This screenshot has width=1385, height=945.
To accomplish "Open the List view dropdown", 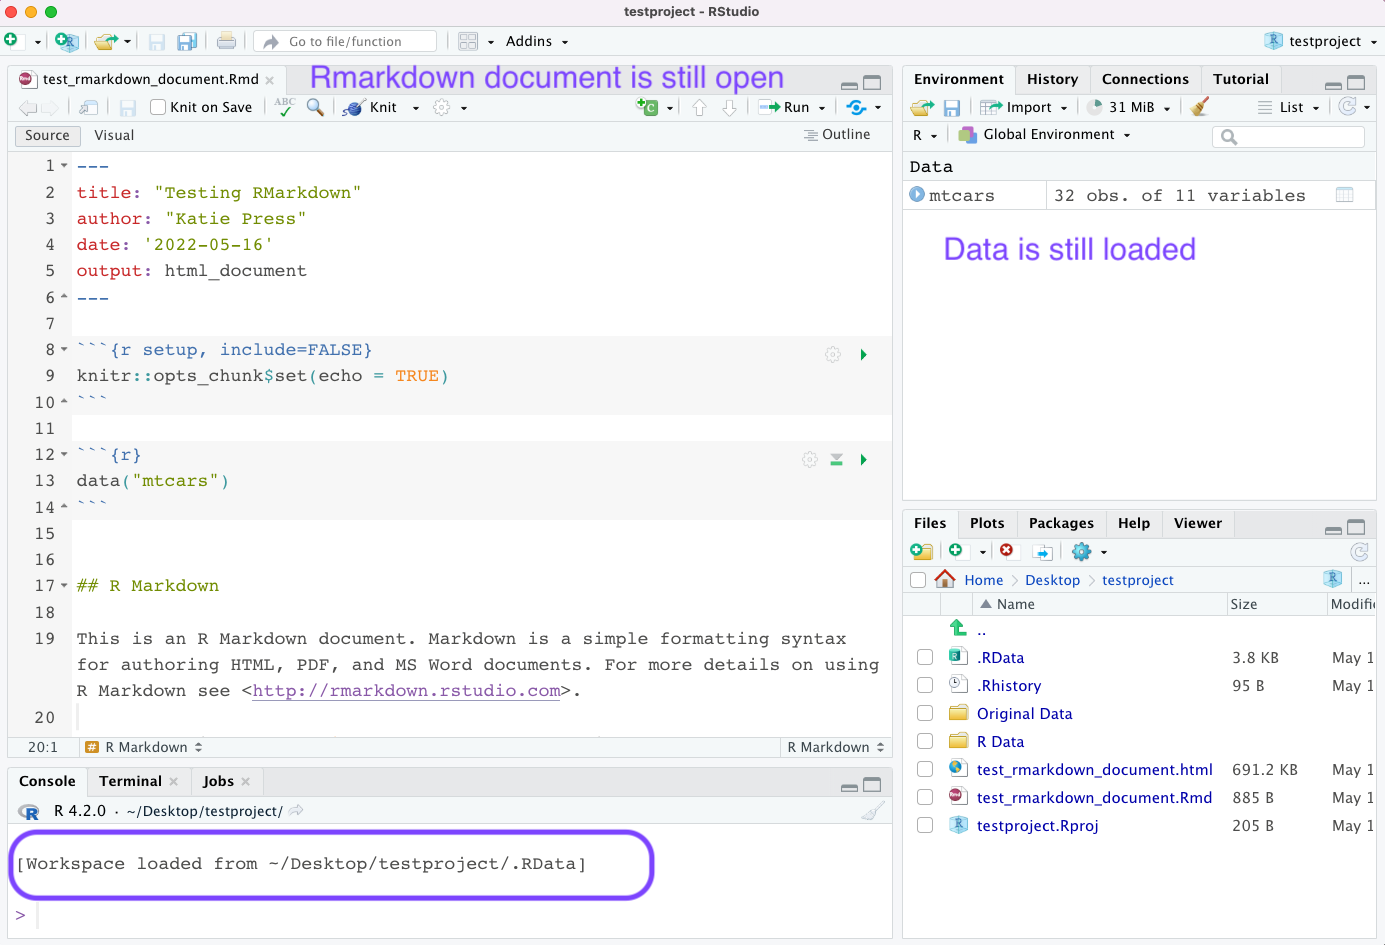I will [x=1289, y=107].
